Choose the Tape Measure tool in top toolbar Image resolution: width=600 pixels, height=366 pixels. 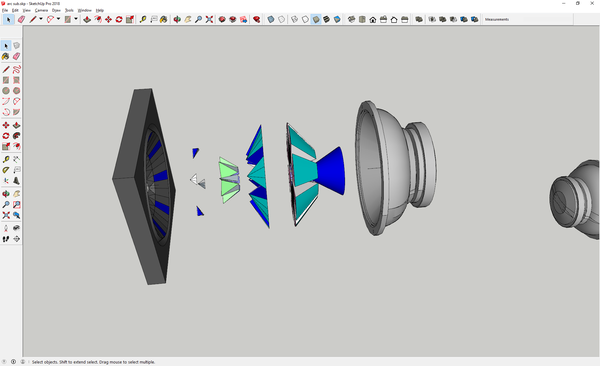tap(143, 19)
